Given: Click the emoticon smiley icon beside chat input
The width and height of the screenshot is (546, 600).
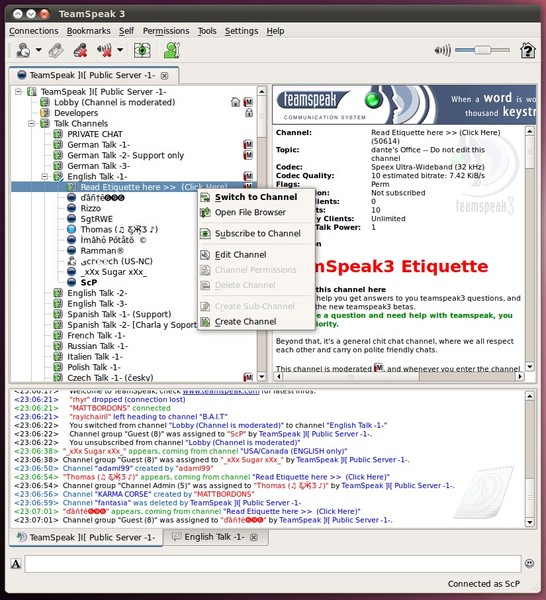Looking at the screenshot, I should [x=529, y=563].
